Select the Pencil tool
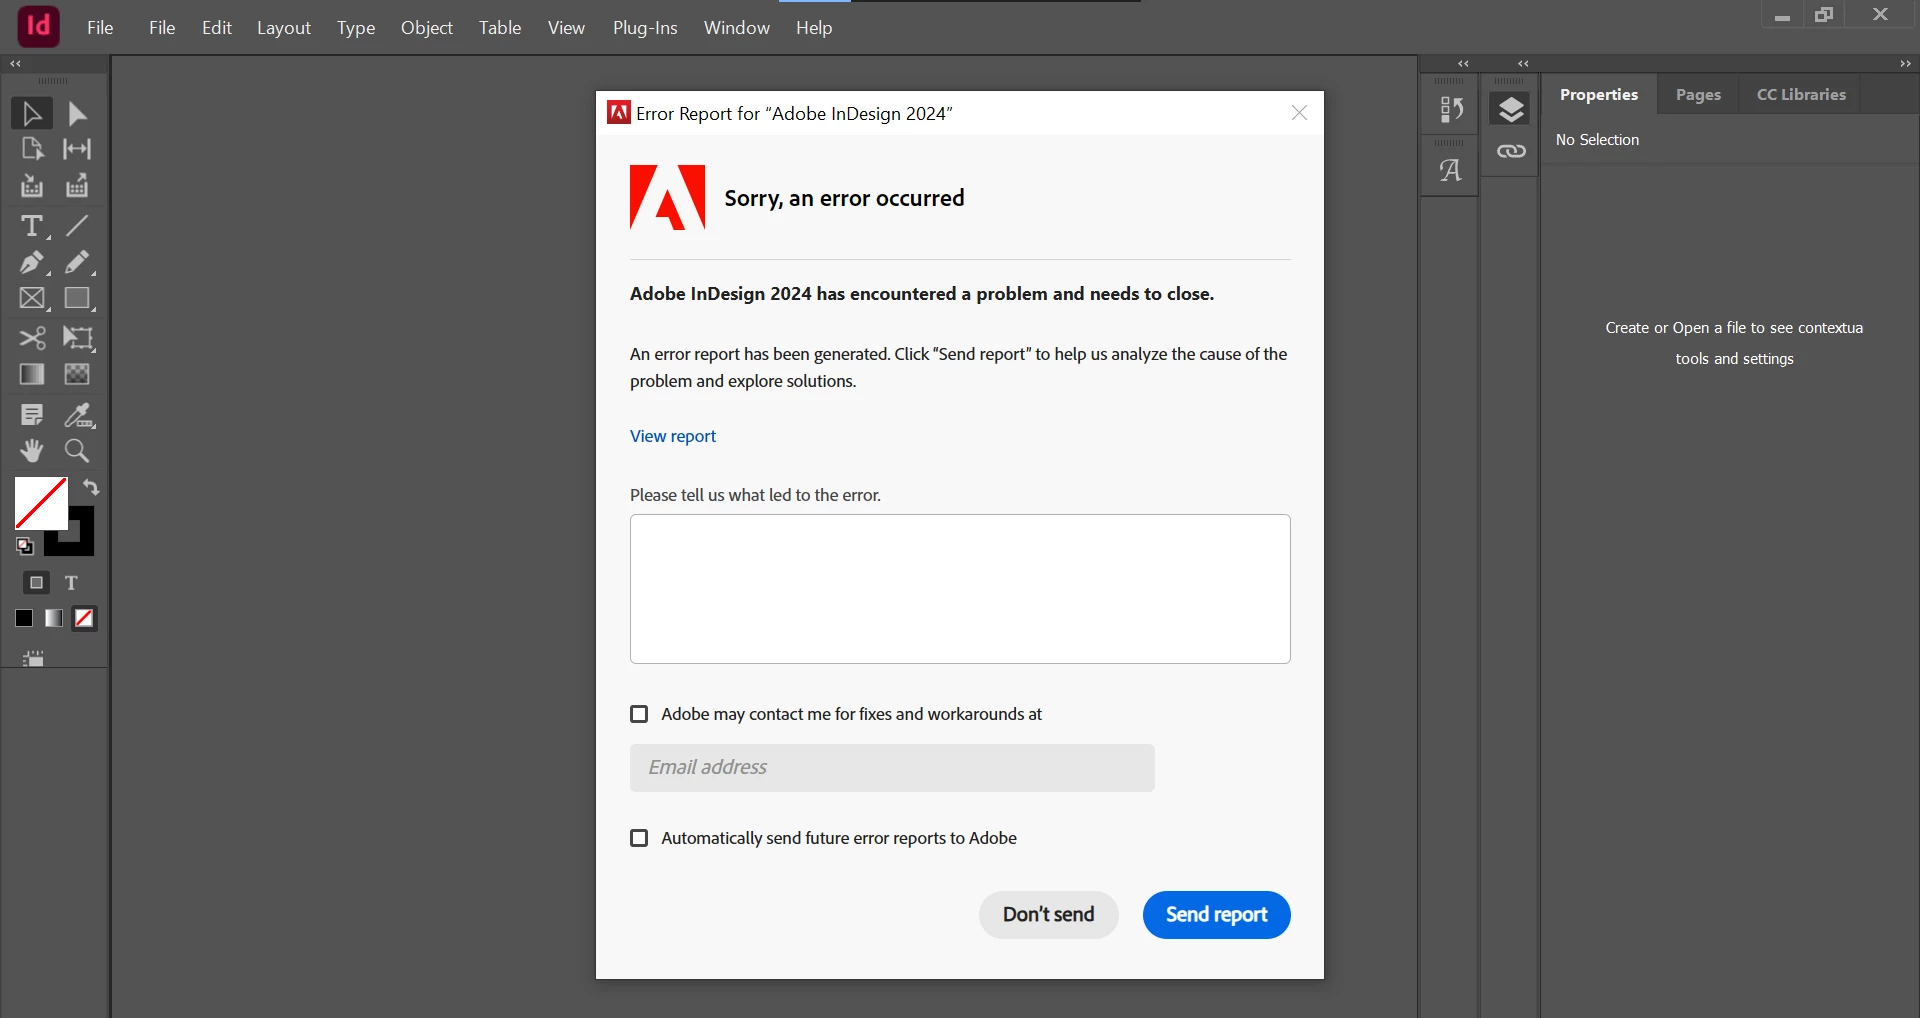The width and height of the screenshot is (1920, 1018). (77, 262)
